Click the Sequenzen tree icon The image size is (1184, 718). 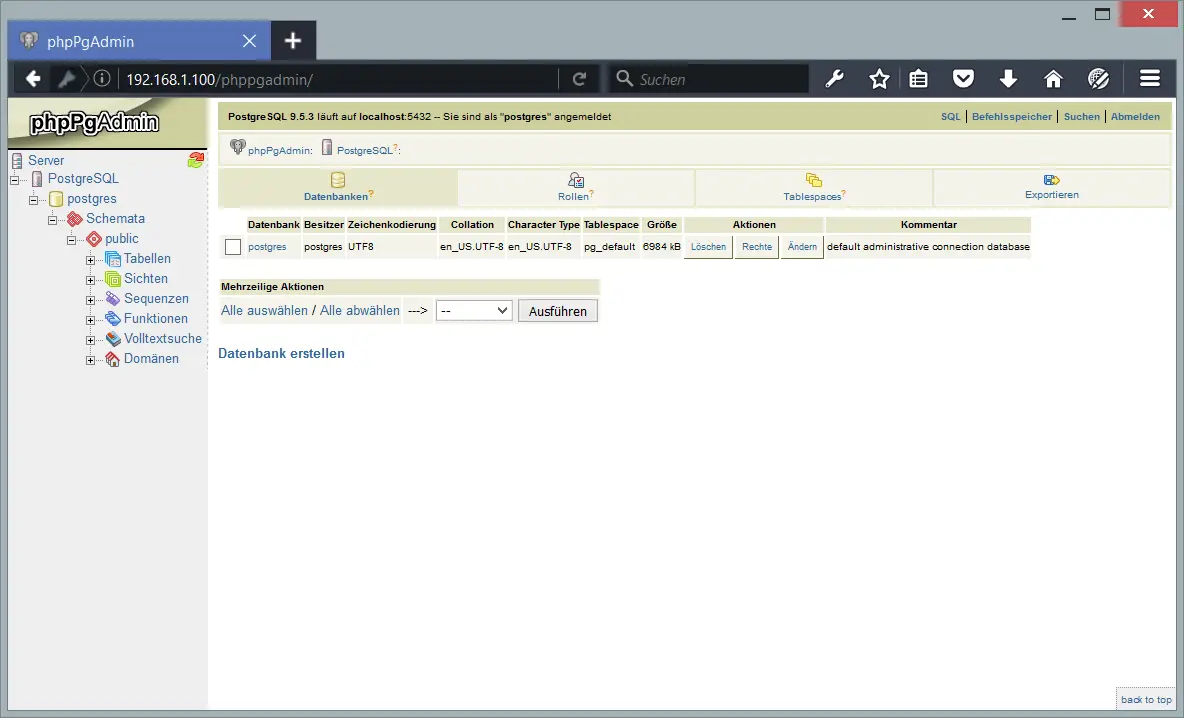(x=113, y=299)
